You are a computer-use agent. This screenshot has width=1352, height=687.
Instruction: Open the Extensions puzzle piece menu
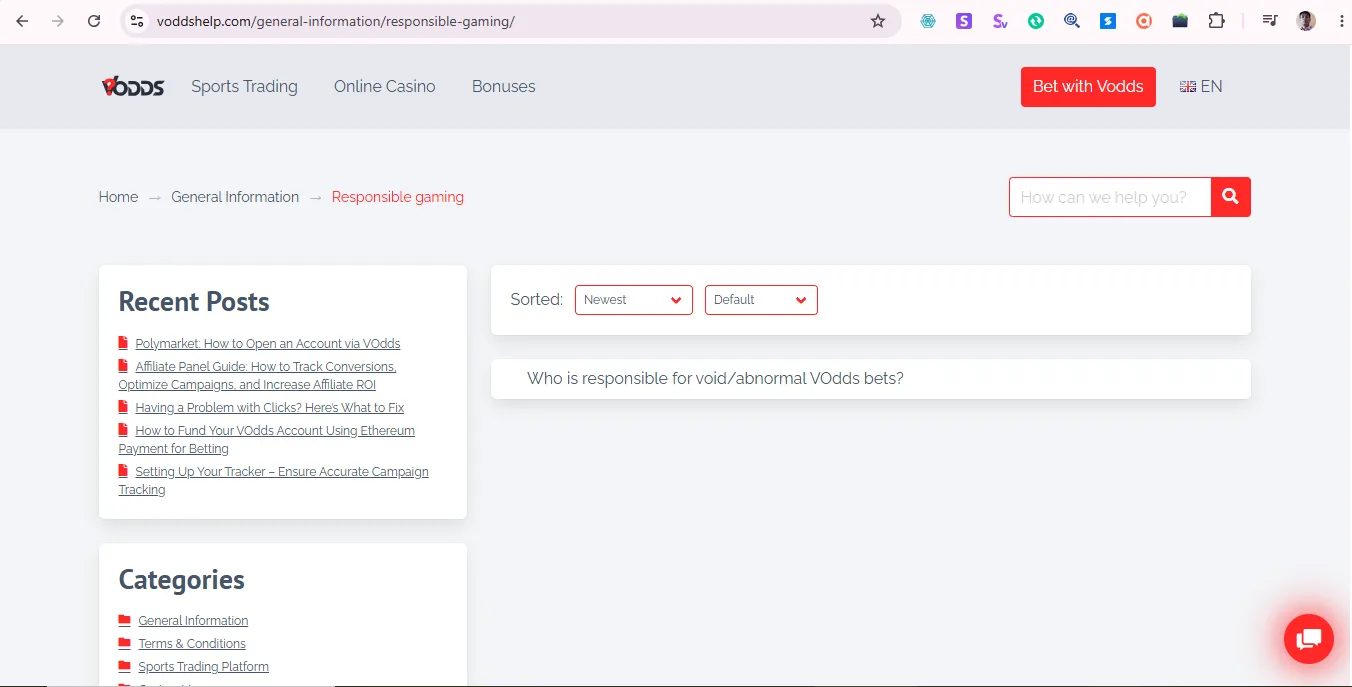[x=1216, y=21]
